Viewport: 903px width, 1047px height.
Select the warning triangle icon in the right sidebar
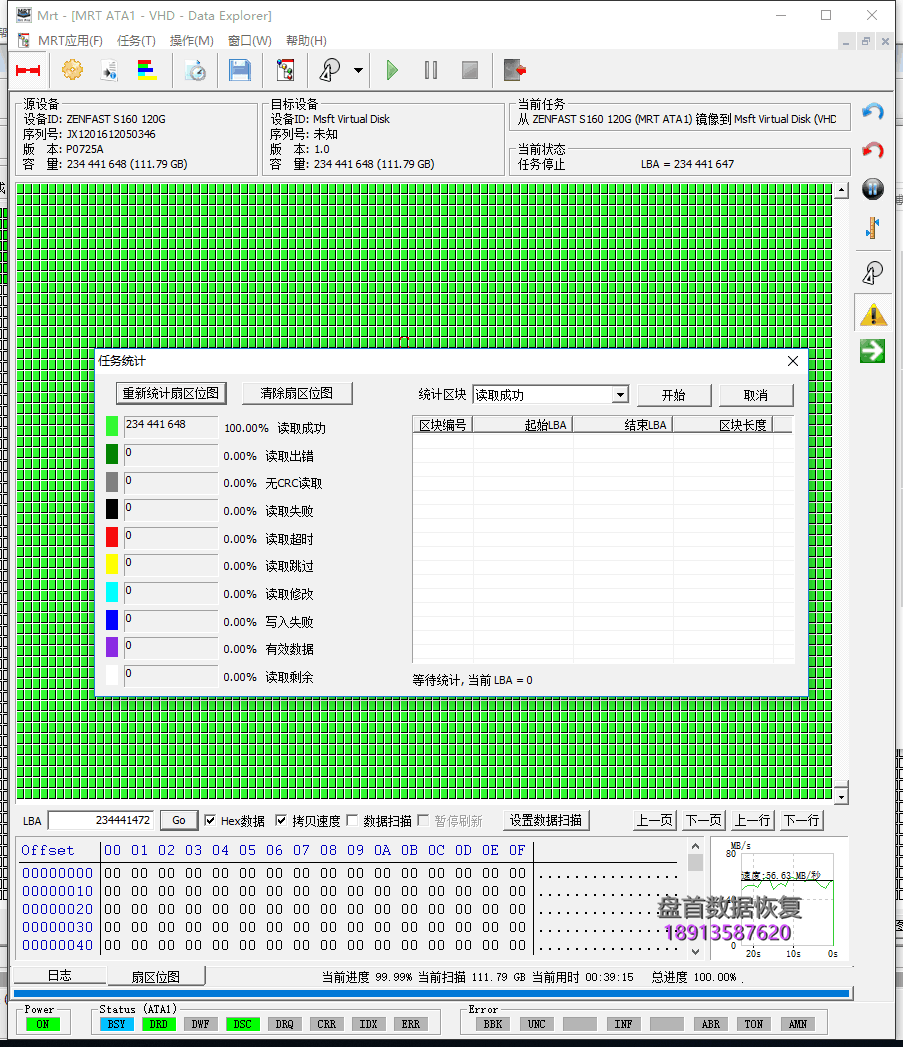point(872,313)
